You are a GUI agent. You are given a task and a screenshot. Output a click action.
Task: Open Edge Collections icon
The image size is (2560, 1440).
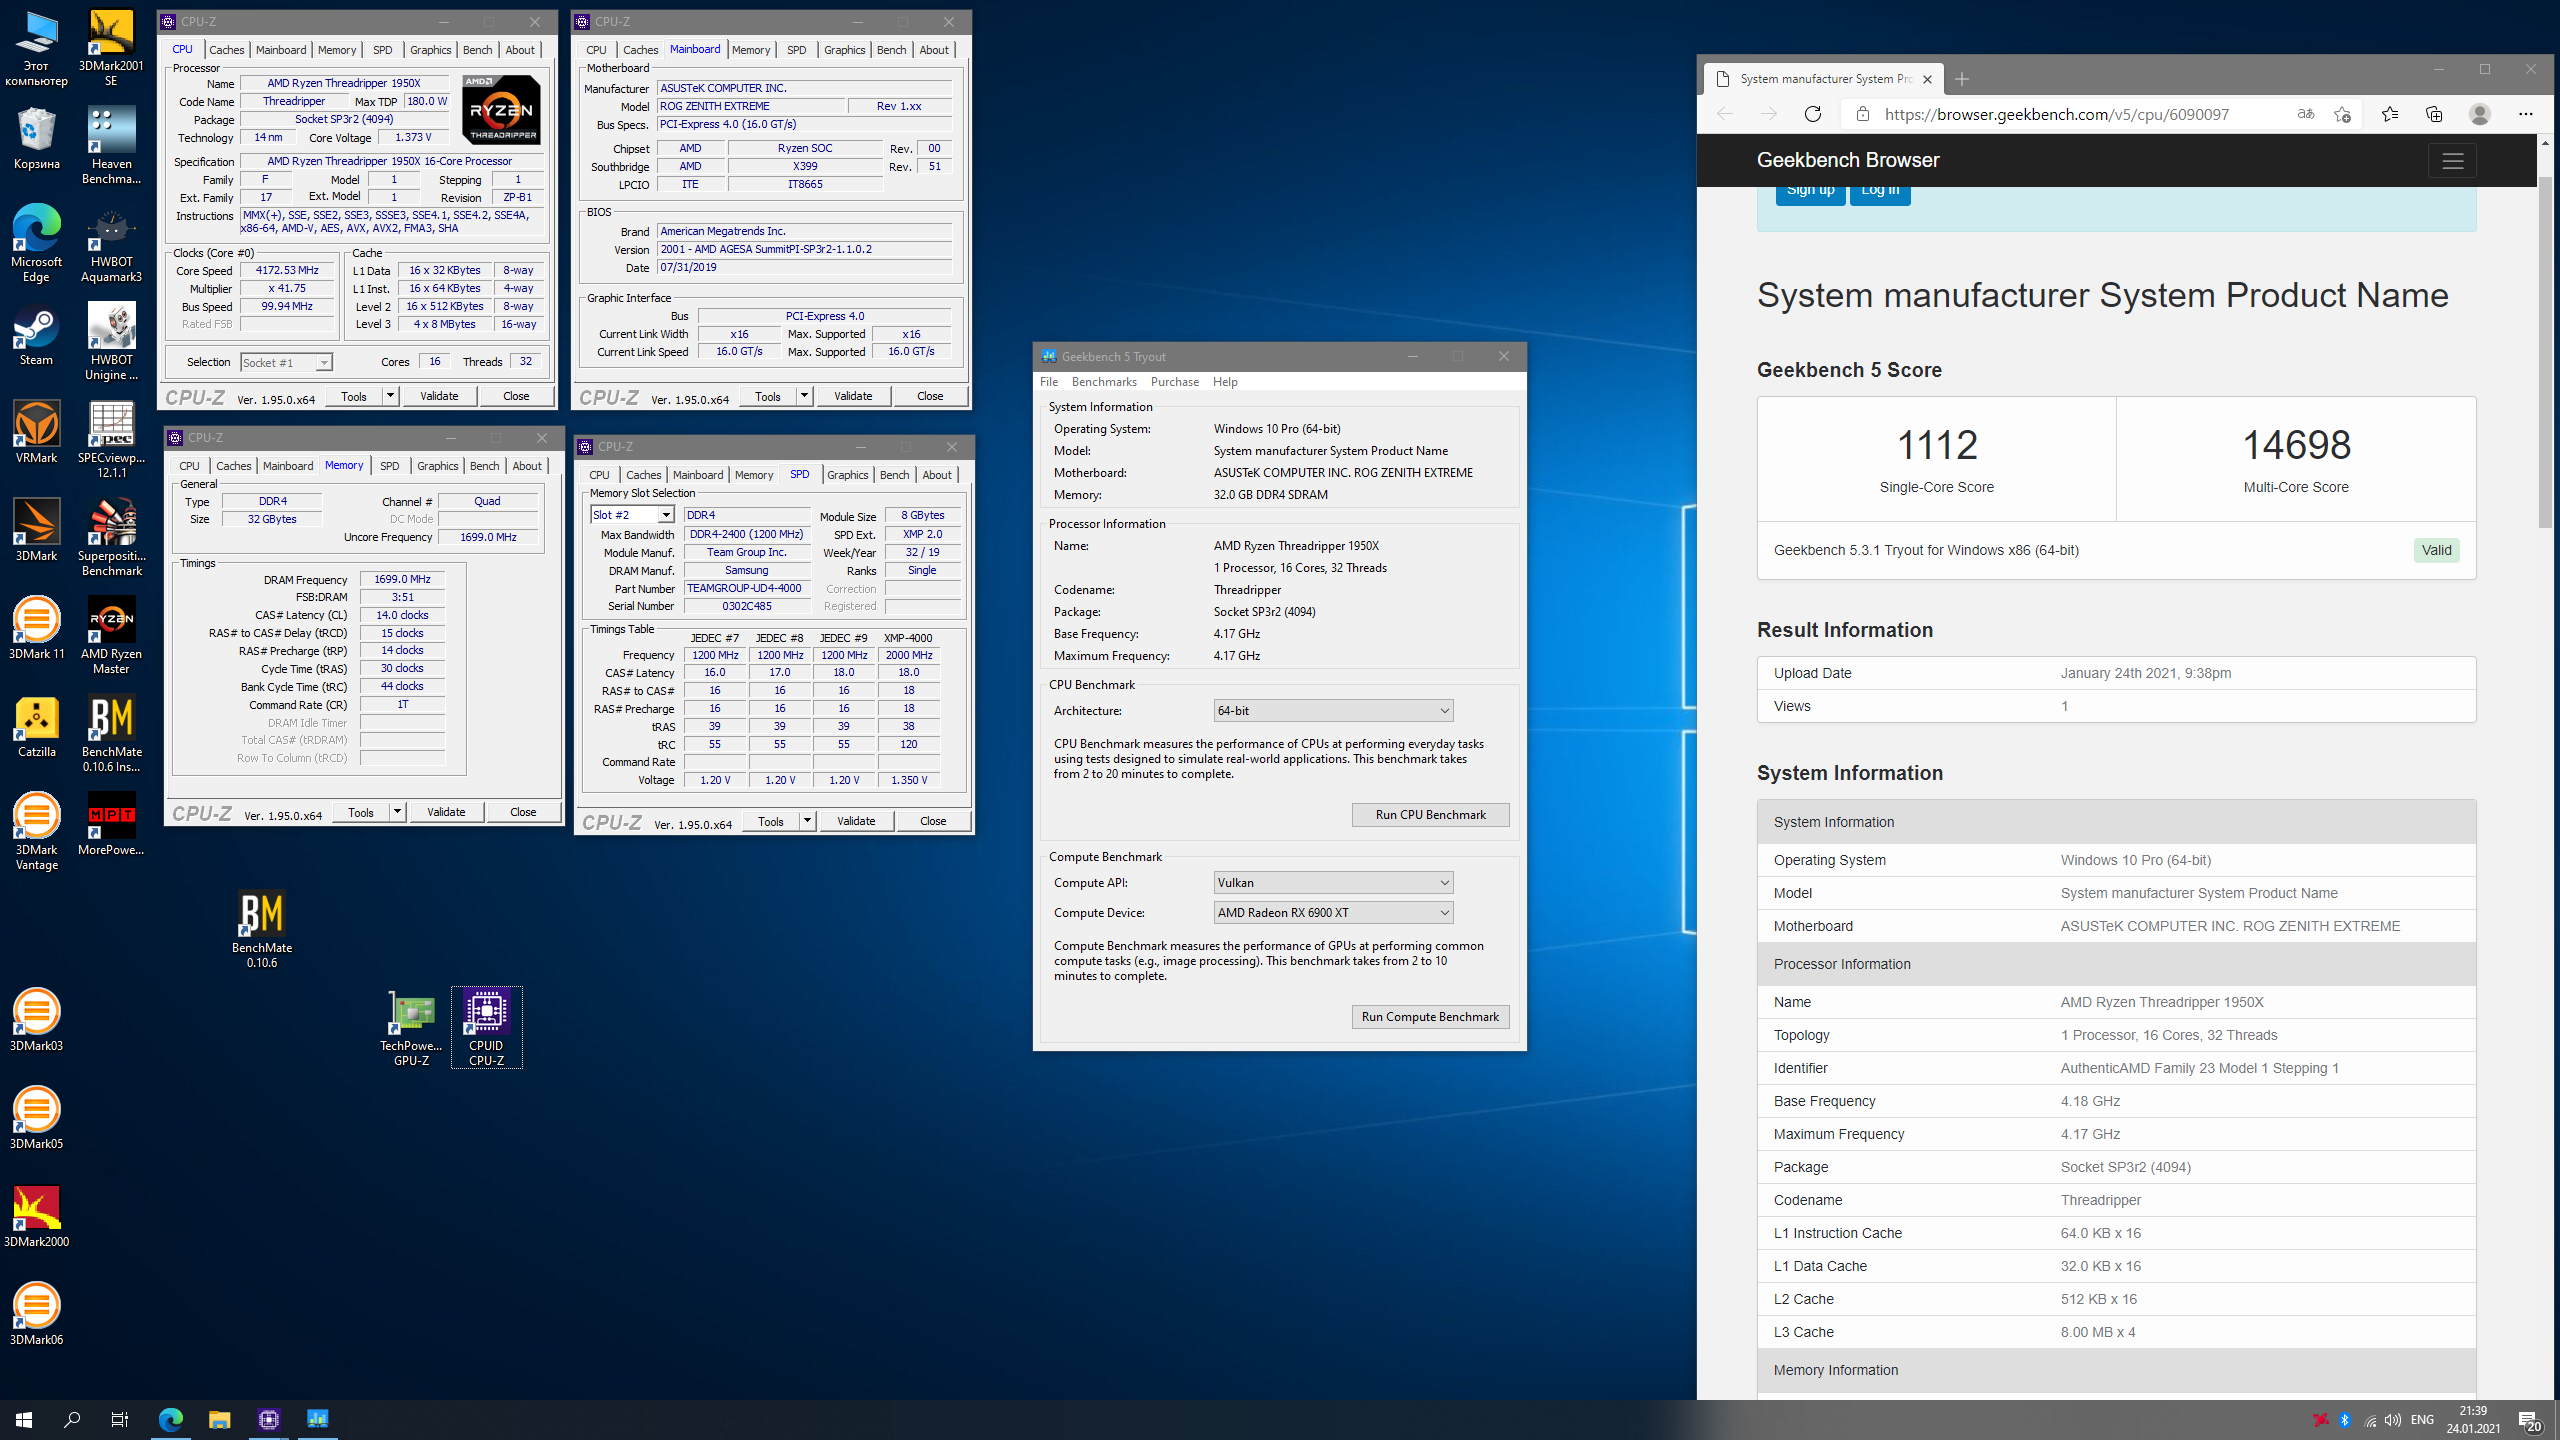[2434, 114]
